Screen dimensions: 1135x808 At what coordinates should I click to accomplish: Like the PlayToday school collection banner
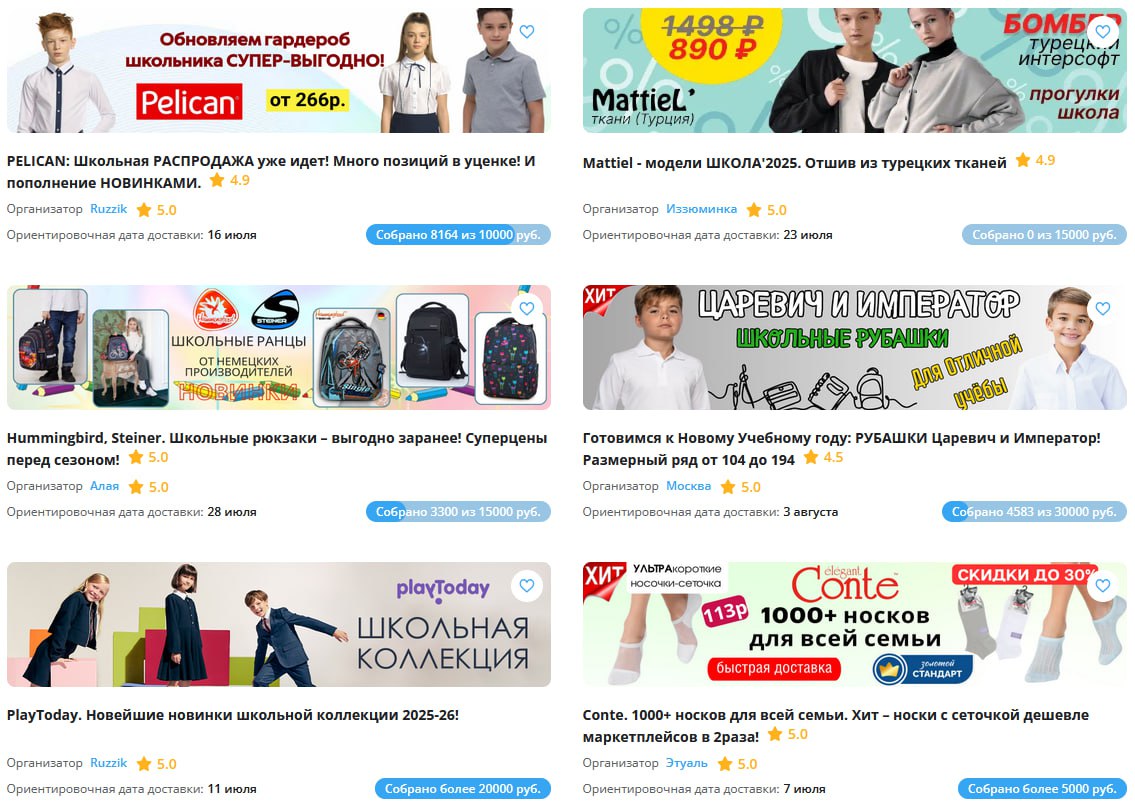[527, 586]
